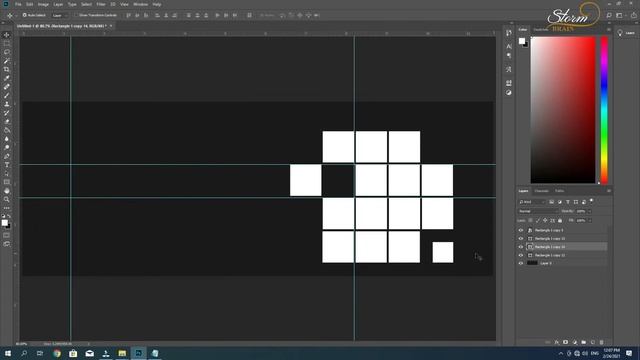This screenshot has height=360, width=640.
Task: Toggle Show Transform Controls checkbox
Action: (x=76, y=15)
